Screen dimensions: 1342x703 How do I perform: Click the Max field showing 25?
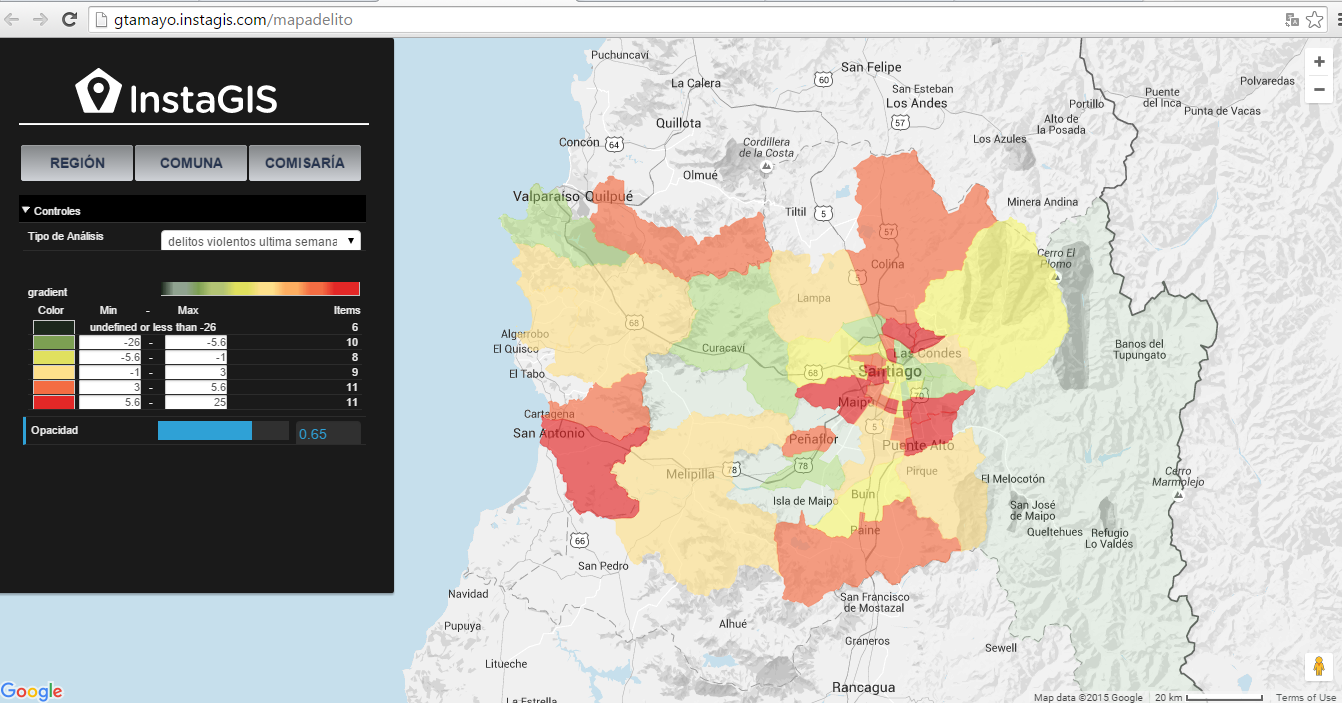[x=196, y=402]
